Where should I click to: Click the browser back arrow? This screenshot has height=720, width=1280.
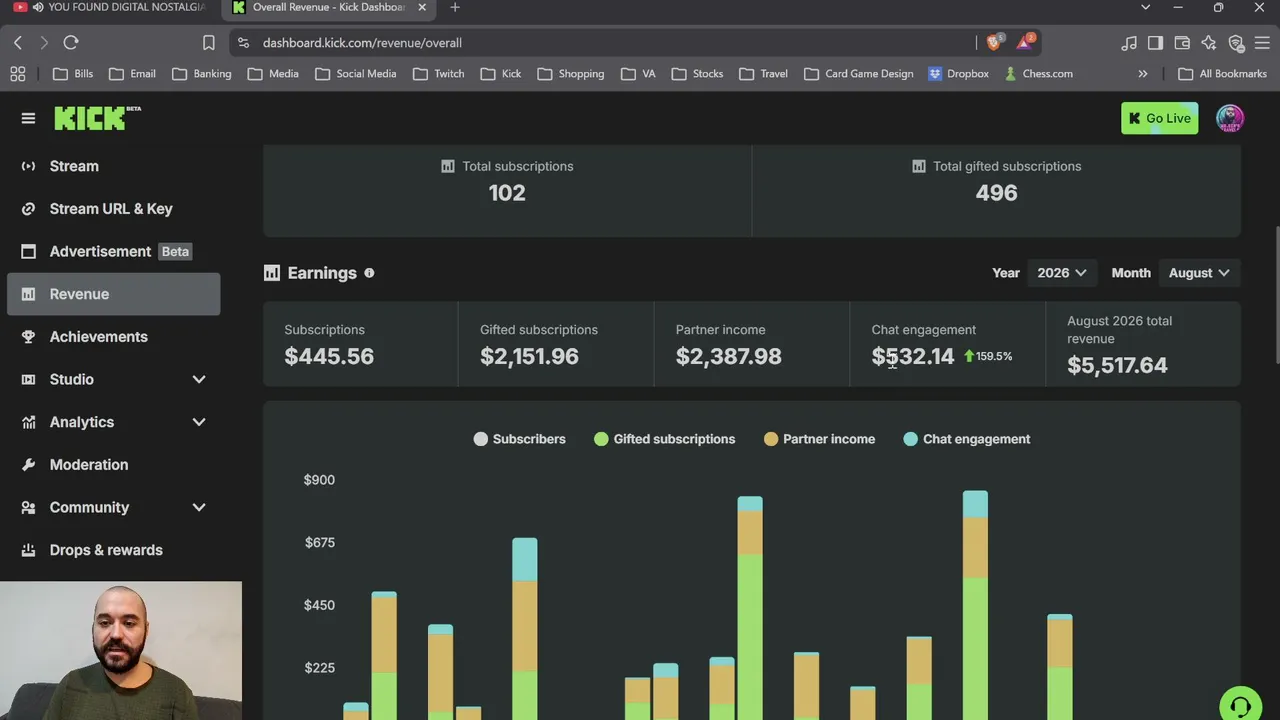pos(18,43)
